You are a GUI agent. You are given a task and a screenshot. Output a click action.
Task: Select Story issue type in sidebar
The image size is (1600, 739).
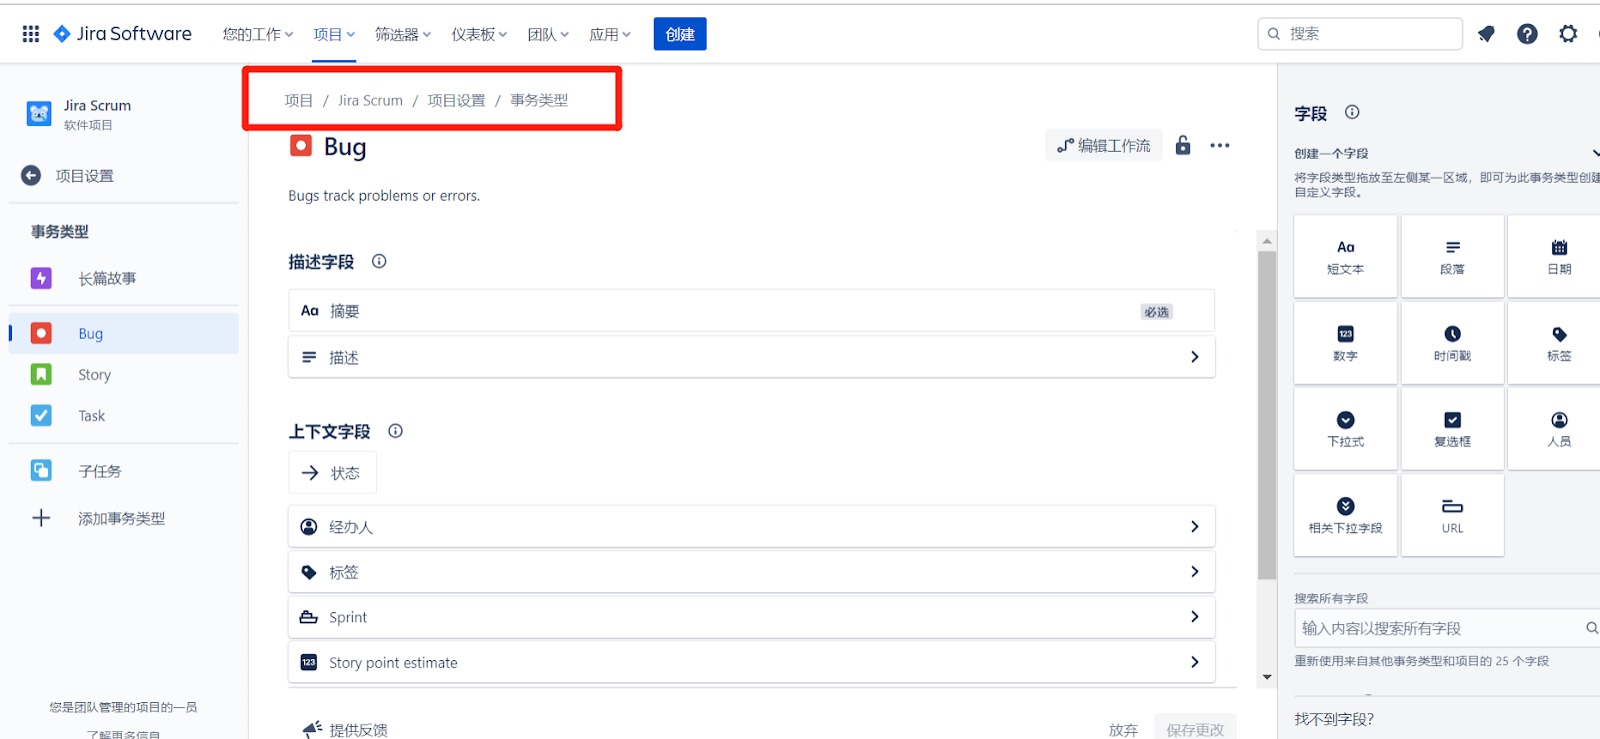pyautogui.click(x=124, y=374)
